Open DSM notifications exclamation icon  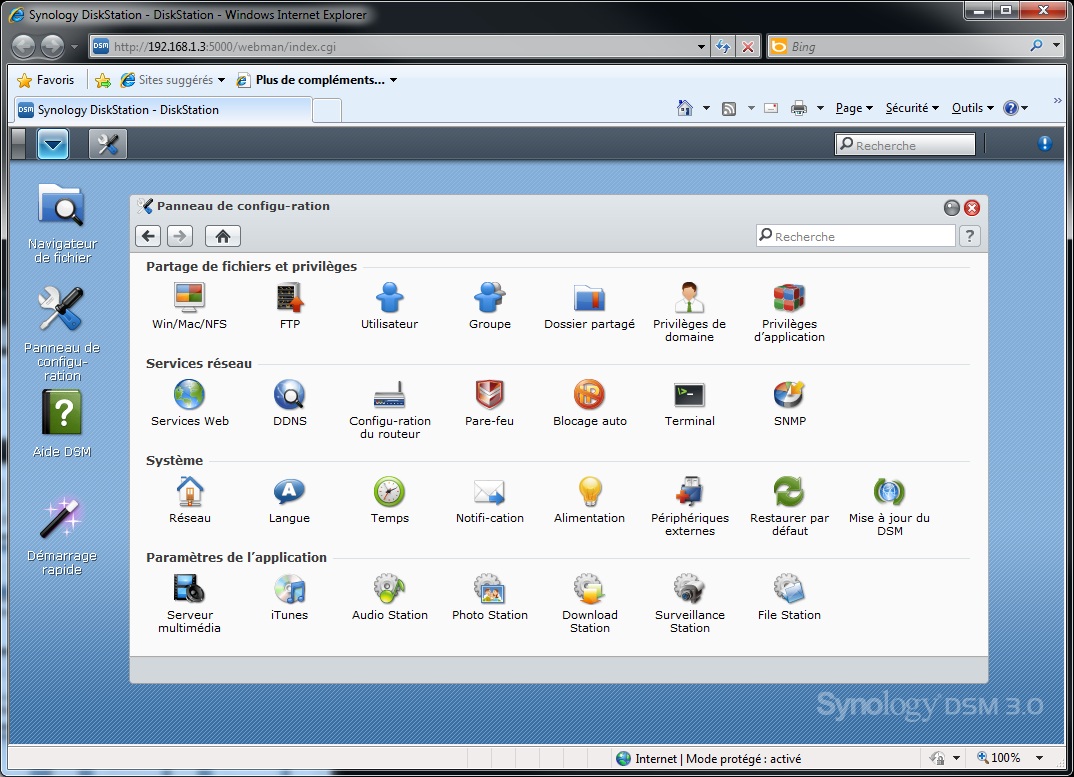(1044, 143)
